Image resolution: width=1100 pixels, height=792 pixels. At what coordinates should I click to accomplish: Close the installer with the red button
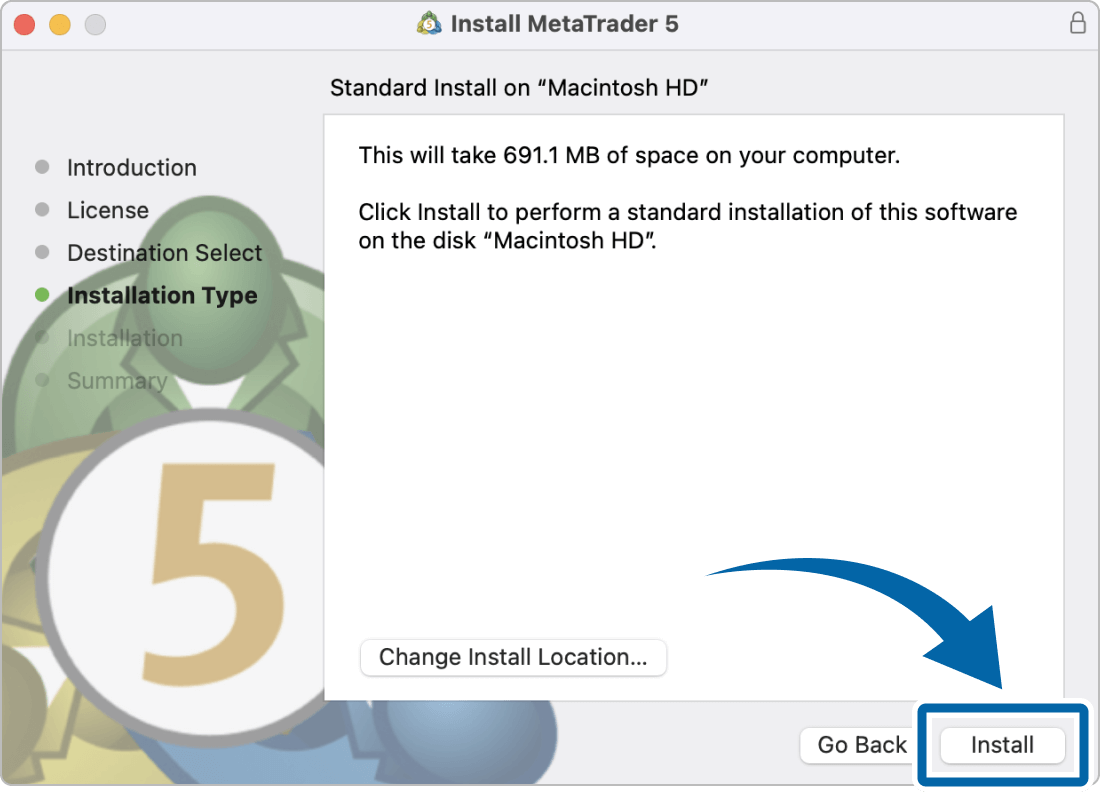click(x=25, y=25)
